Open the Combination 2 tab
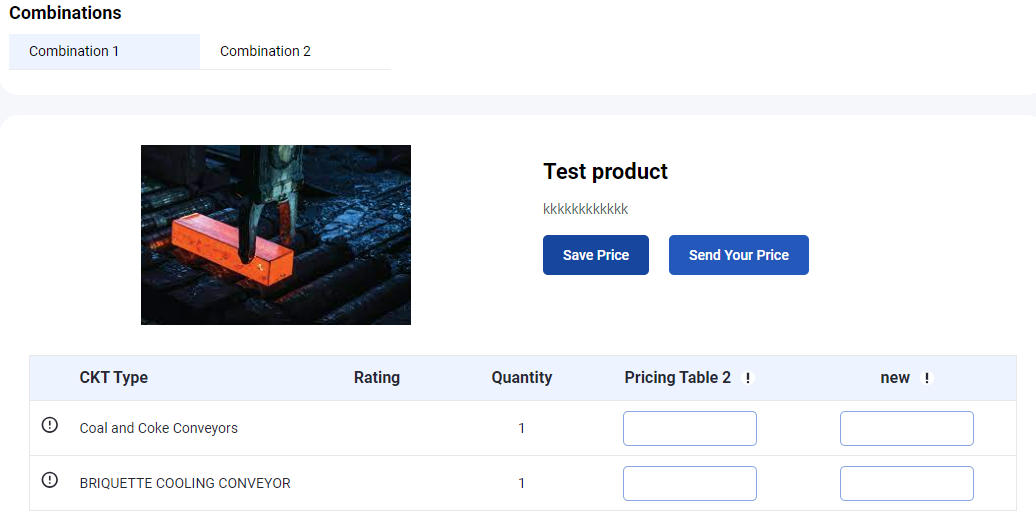The width and height of the screenshot is (1036, 517). tap(295, 52)
